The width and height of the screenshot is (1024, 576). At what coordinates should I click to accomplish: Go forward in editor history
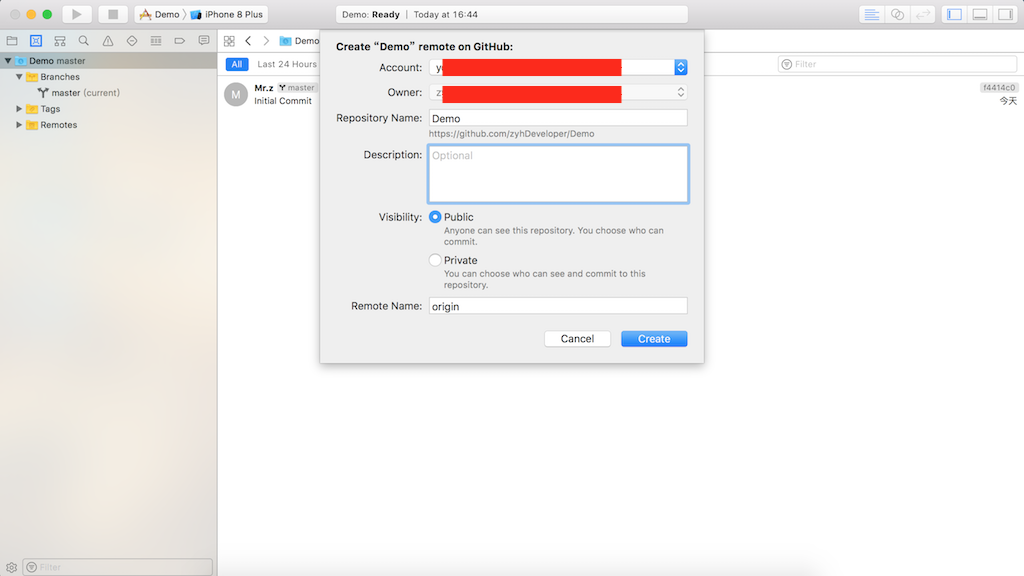(266, 41)
